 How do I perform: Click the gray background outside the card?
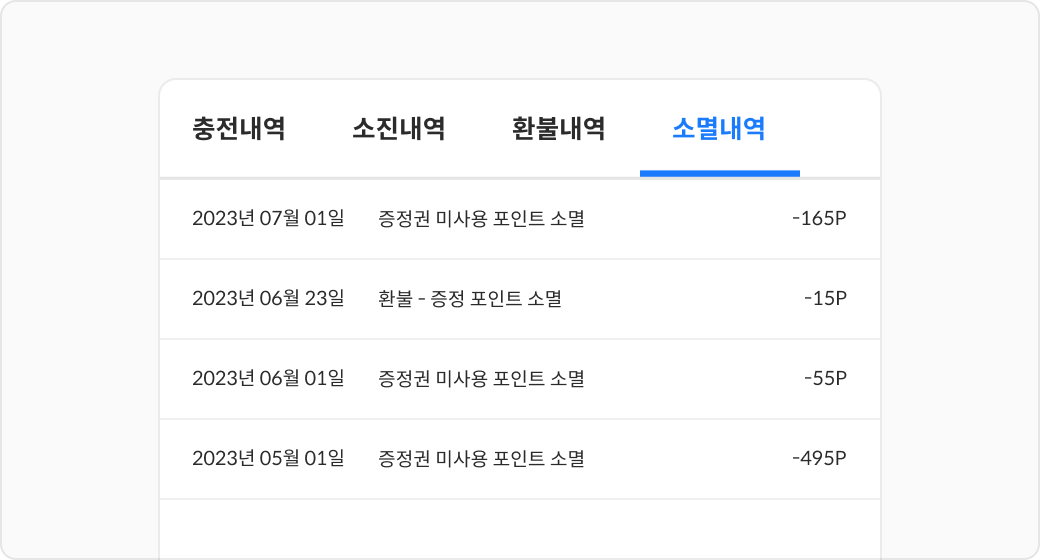click(80, 300)
